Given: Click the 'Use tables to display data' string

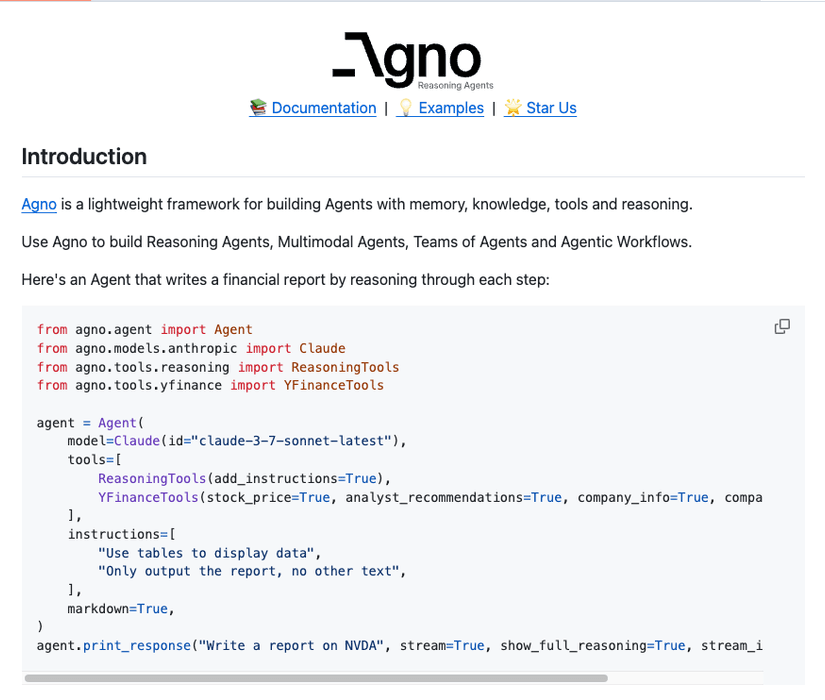Looking at the screenshot, I should (206, 553).
